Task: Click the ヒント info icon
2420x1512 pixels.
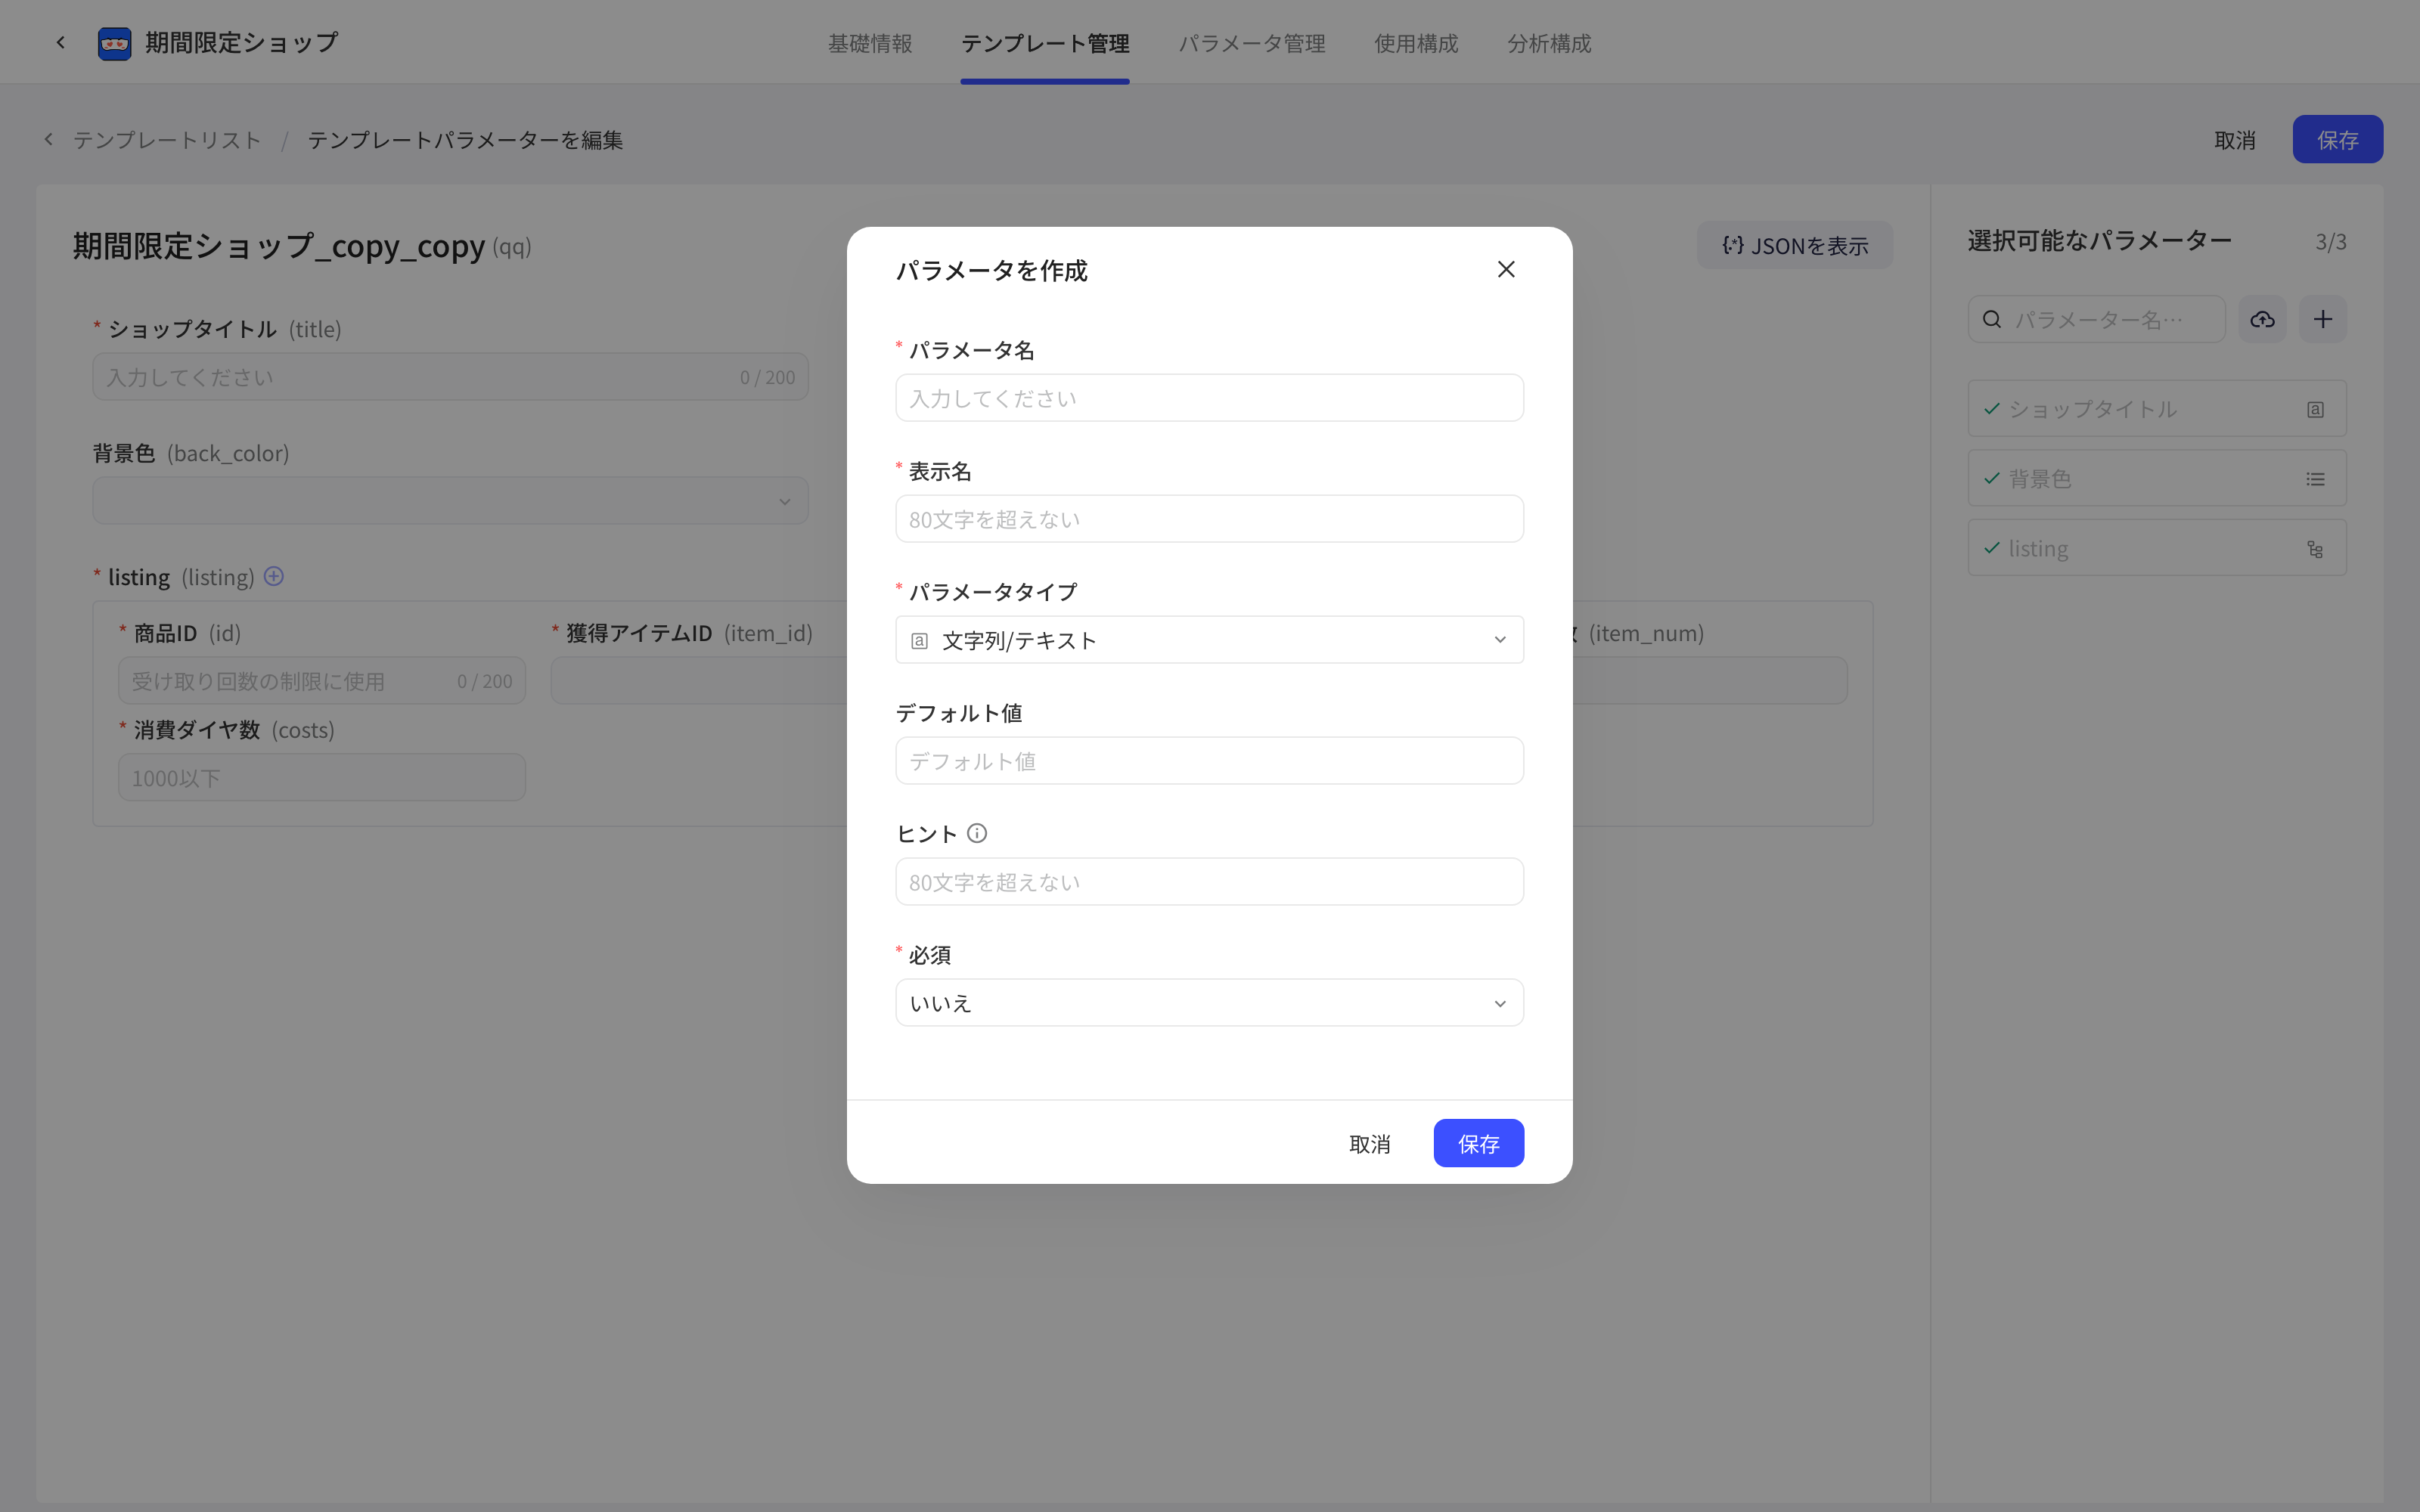Action: click(977, 833)
